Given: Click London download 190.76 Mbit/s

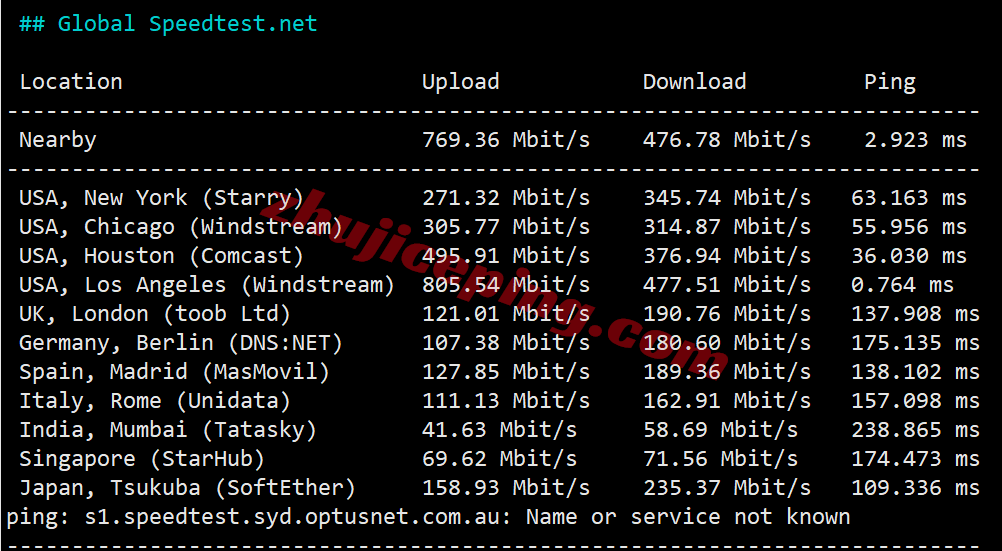Looking at the screenshot, I should [x=727, y=314].
